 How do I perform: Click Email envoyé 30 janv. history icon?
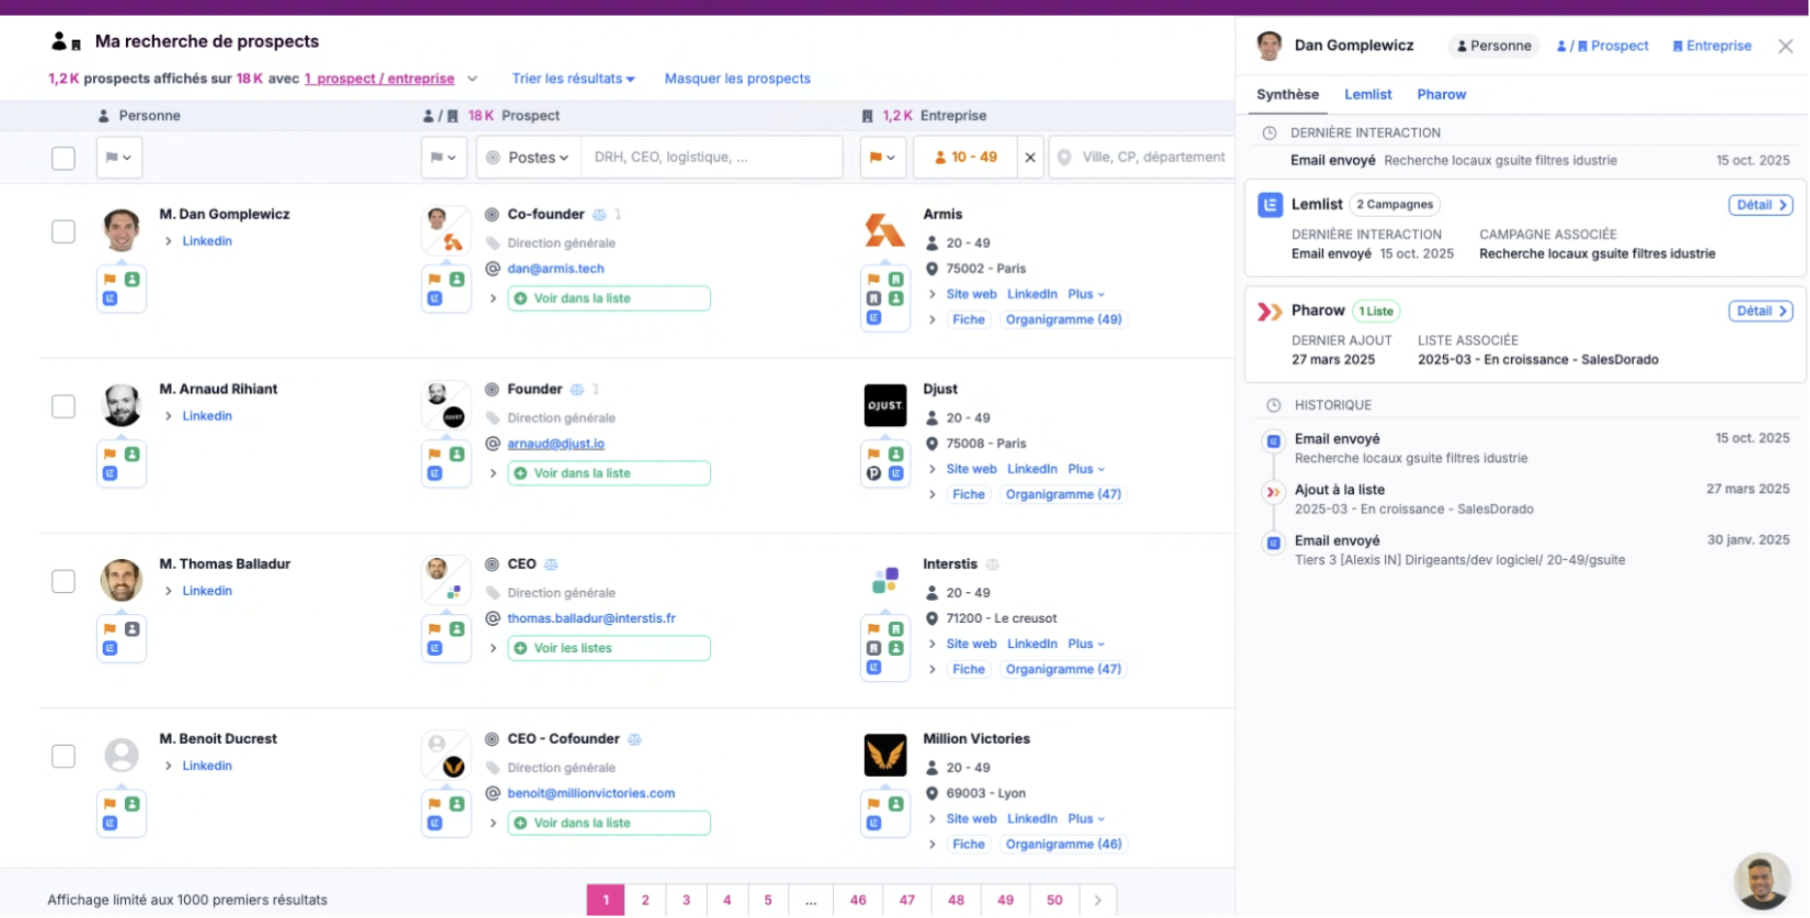pyautogui.click(x=1273, y=543)
